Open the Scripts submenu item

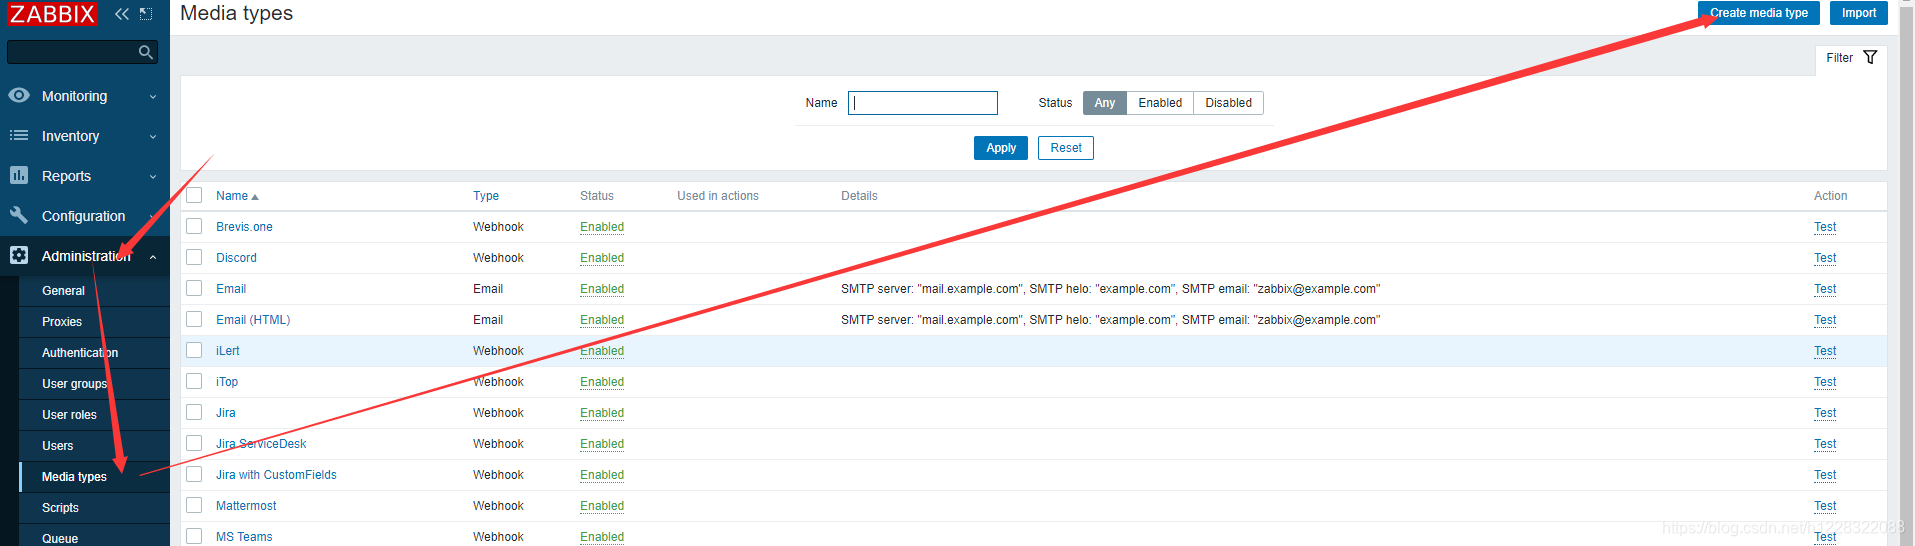[94, 508]
